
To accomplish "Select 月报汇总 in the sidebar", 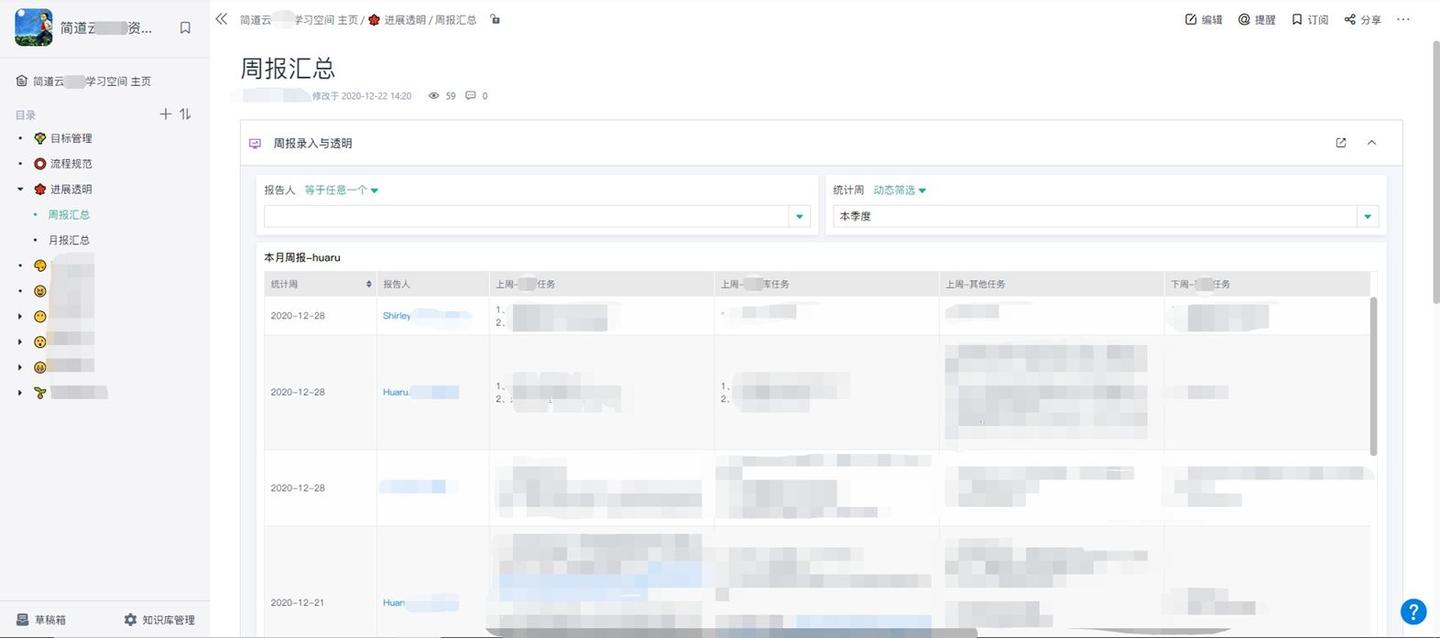I will click(69, 240).
